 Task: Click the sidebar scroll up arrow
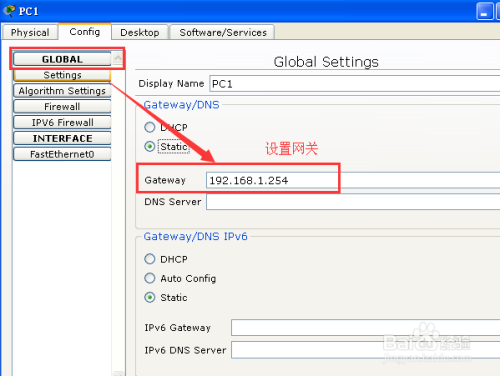coord(118,59)
